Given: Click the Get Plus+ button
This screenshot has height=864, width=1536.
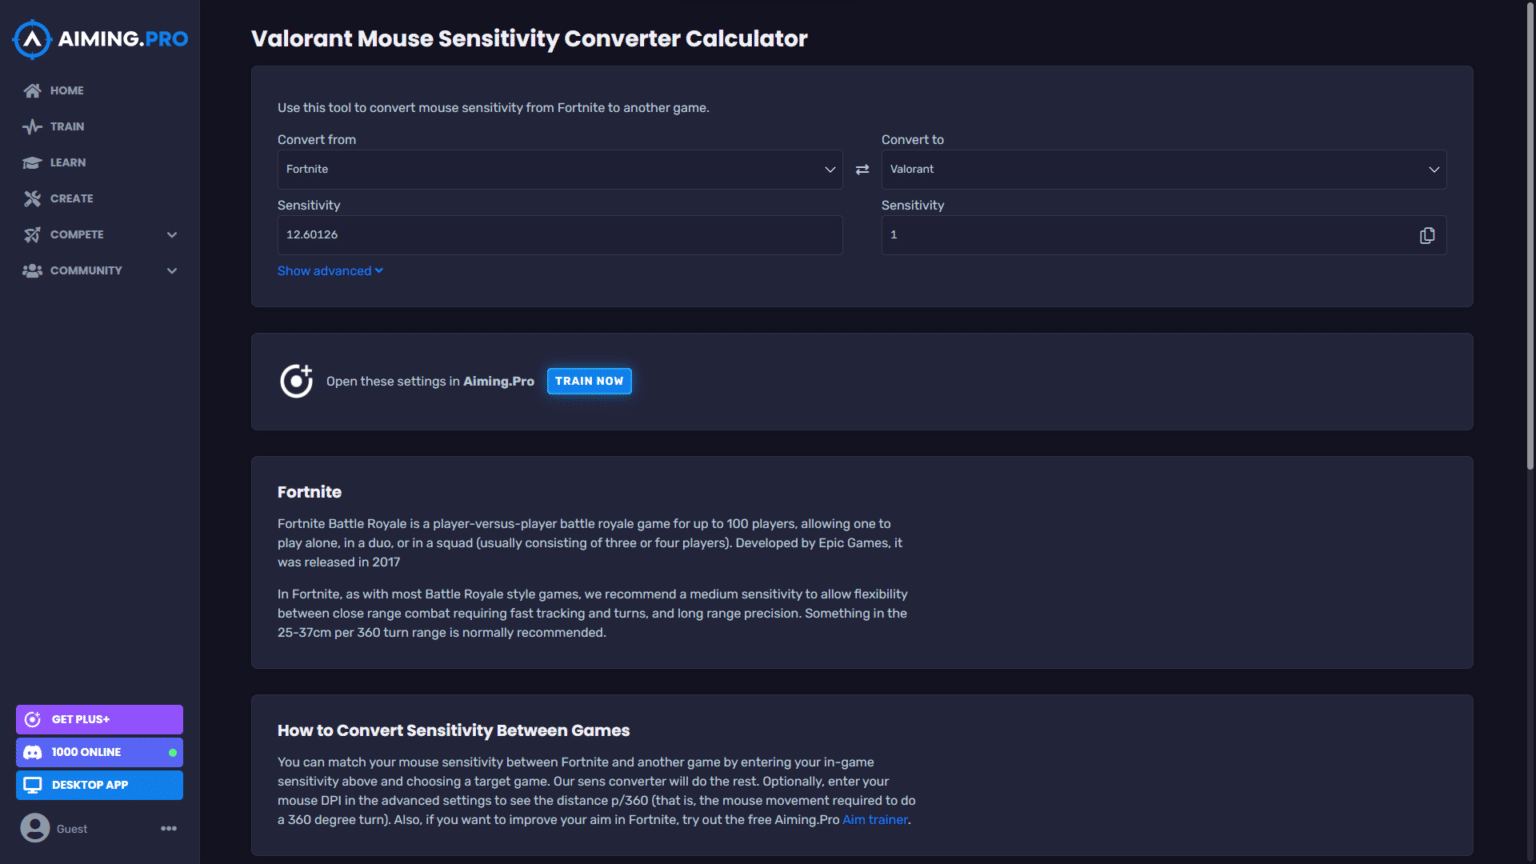Looking at the screenshot, I should (x=98, y=719).
